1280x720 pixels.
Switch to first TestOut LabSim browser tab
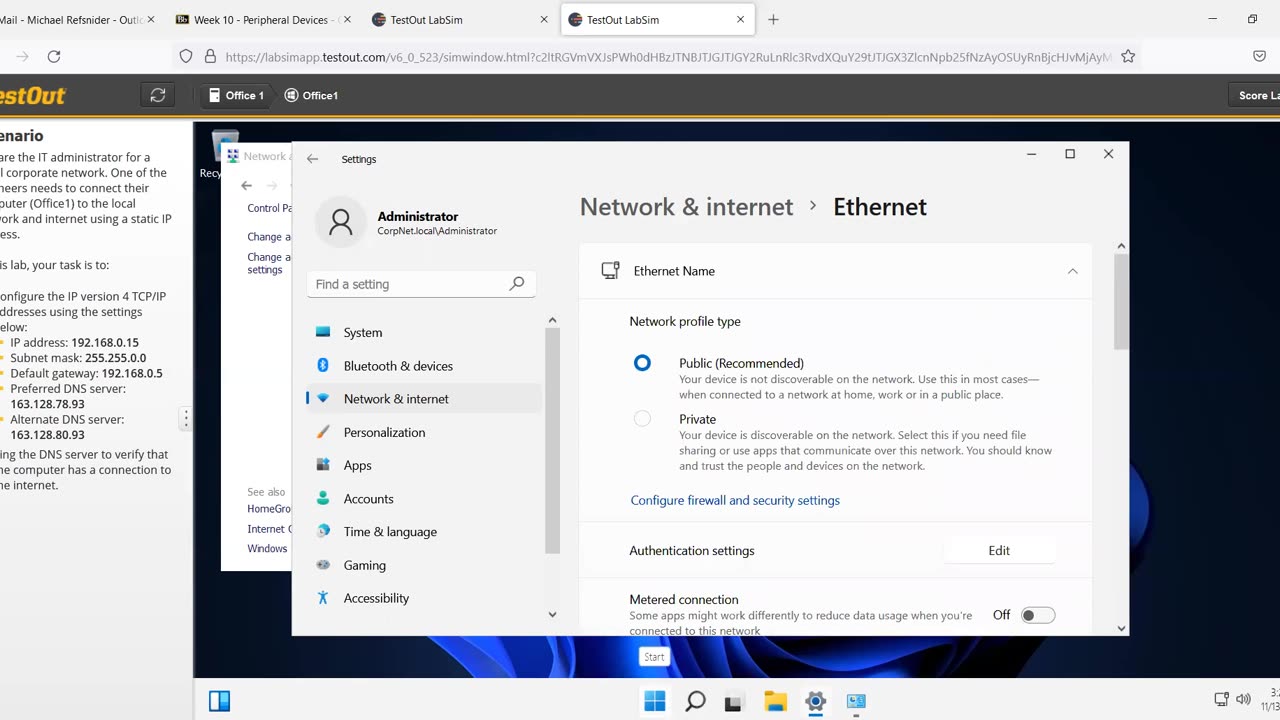pos(458,19)
